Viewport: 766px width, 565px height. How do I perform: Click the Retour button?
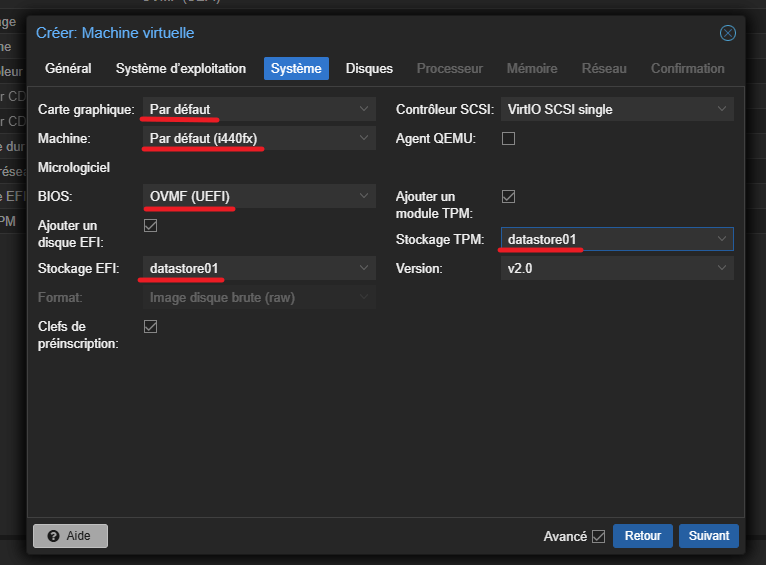[643, 536]
